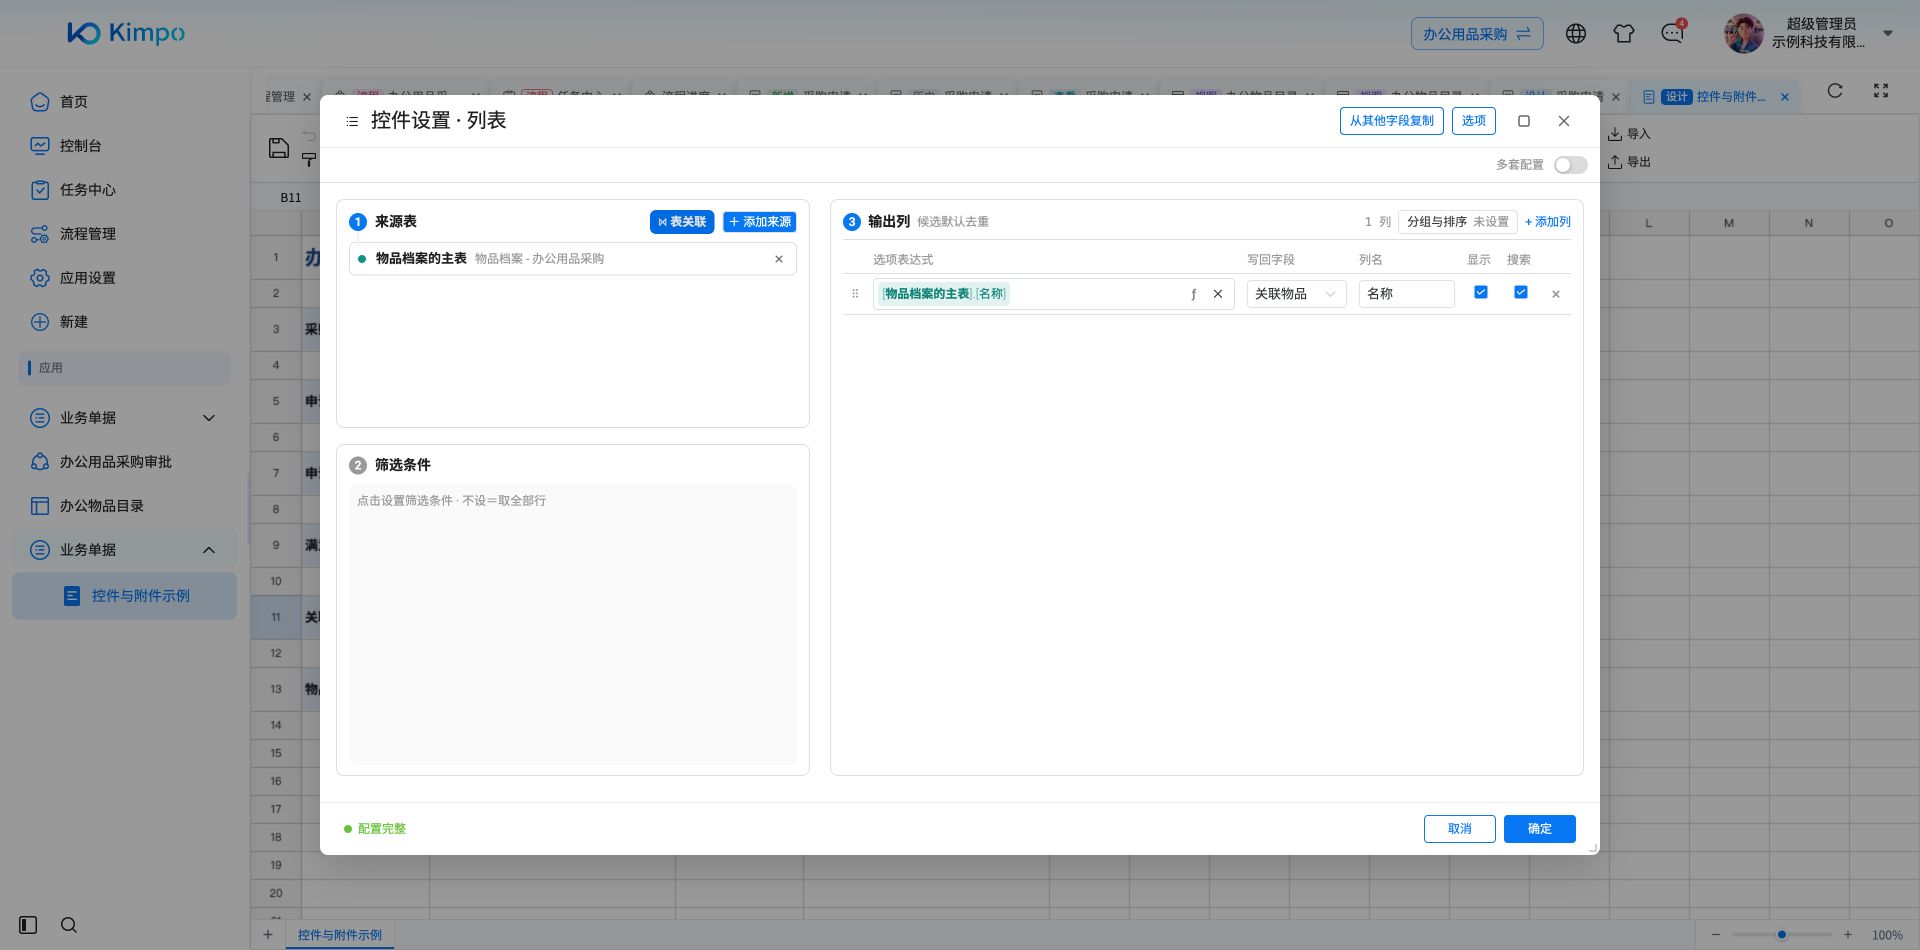Click the formula icon in expression field
Image resolution: width=1920 pixels, height=950 pixels.
[1193, 294]
